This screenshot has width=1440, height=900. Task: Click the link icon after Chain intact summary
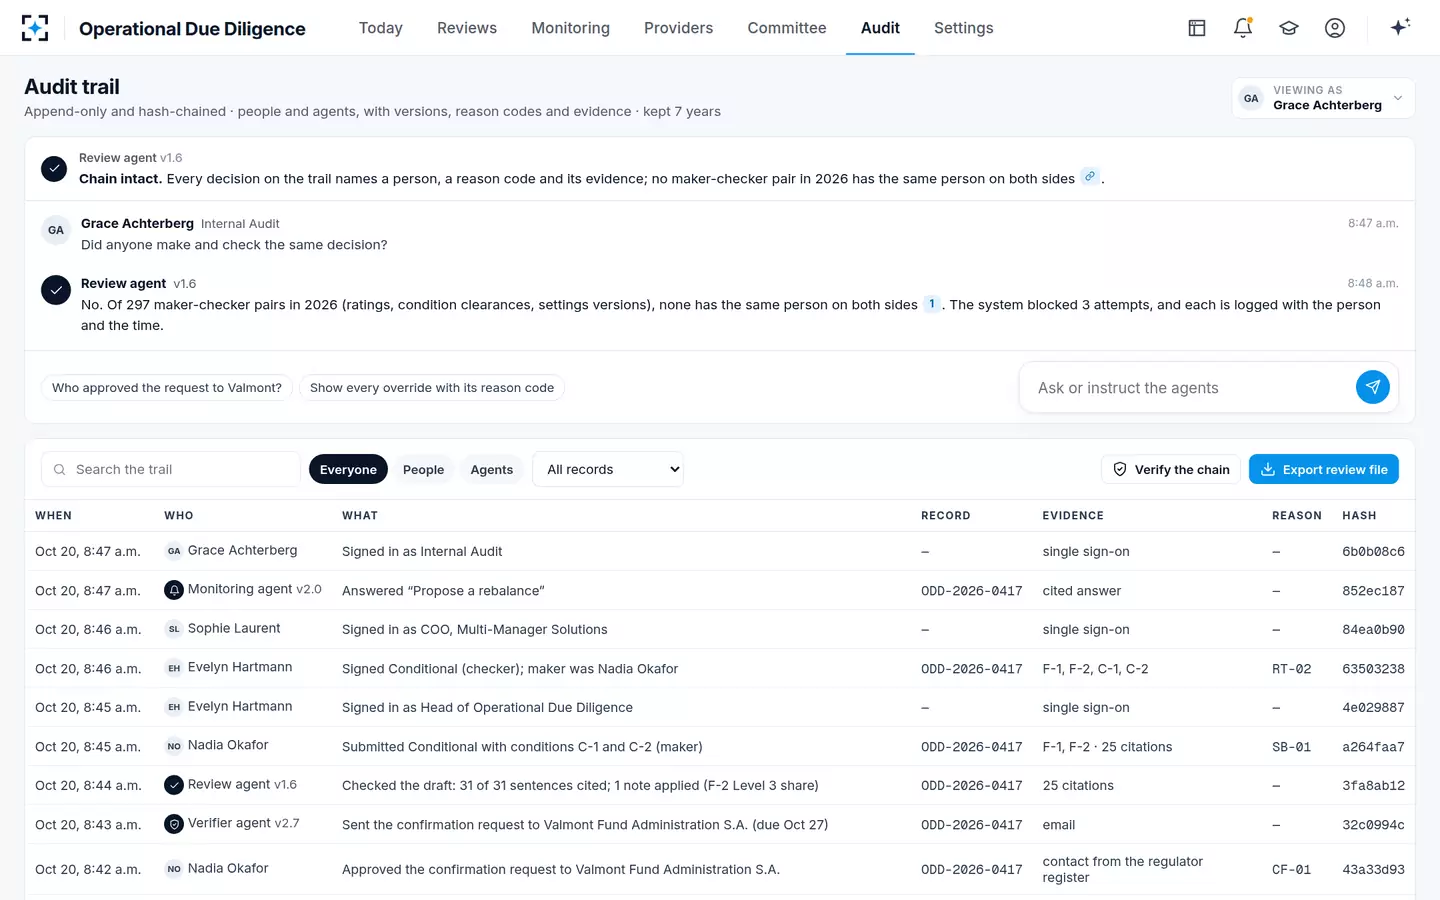coord(1090,177)
